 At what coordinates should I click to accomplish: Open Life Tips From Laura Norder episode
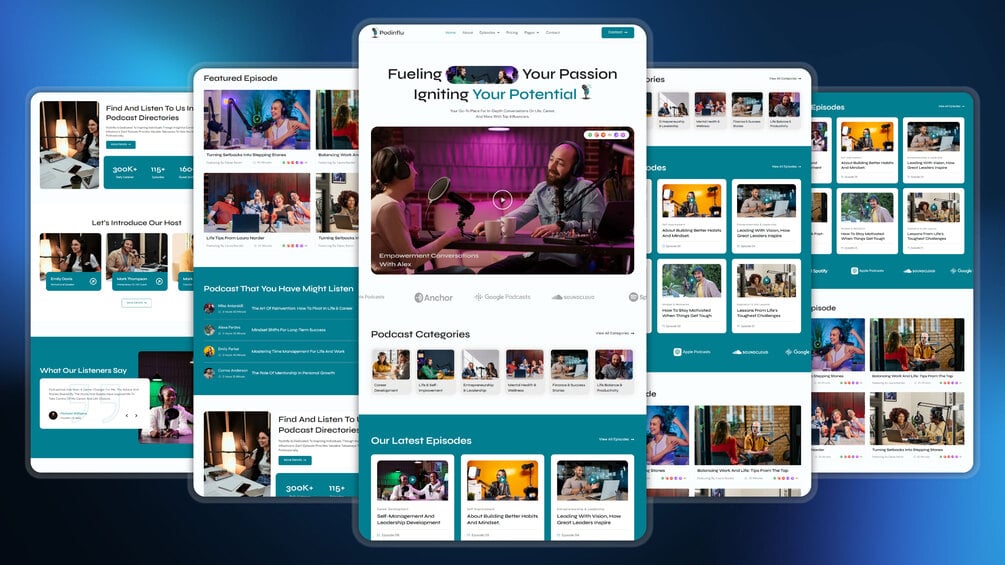[256, 202]
